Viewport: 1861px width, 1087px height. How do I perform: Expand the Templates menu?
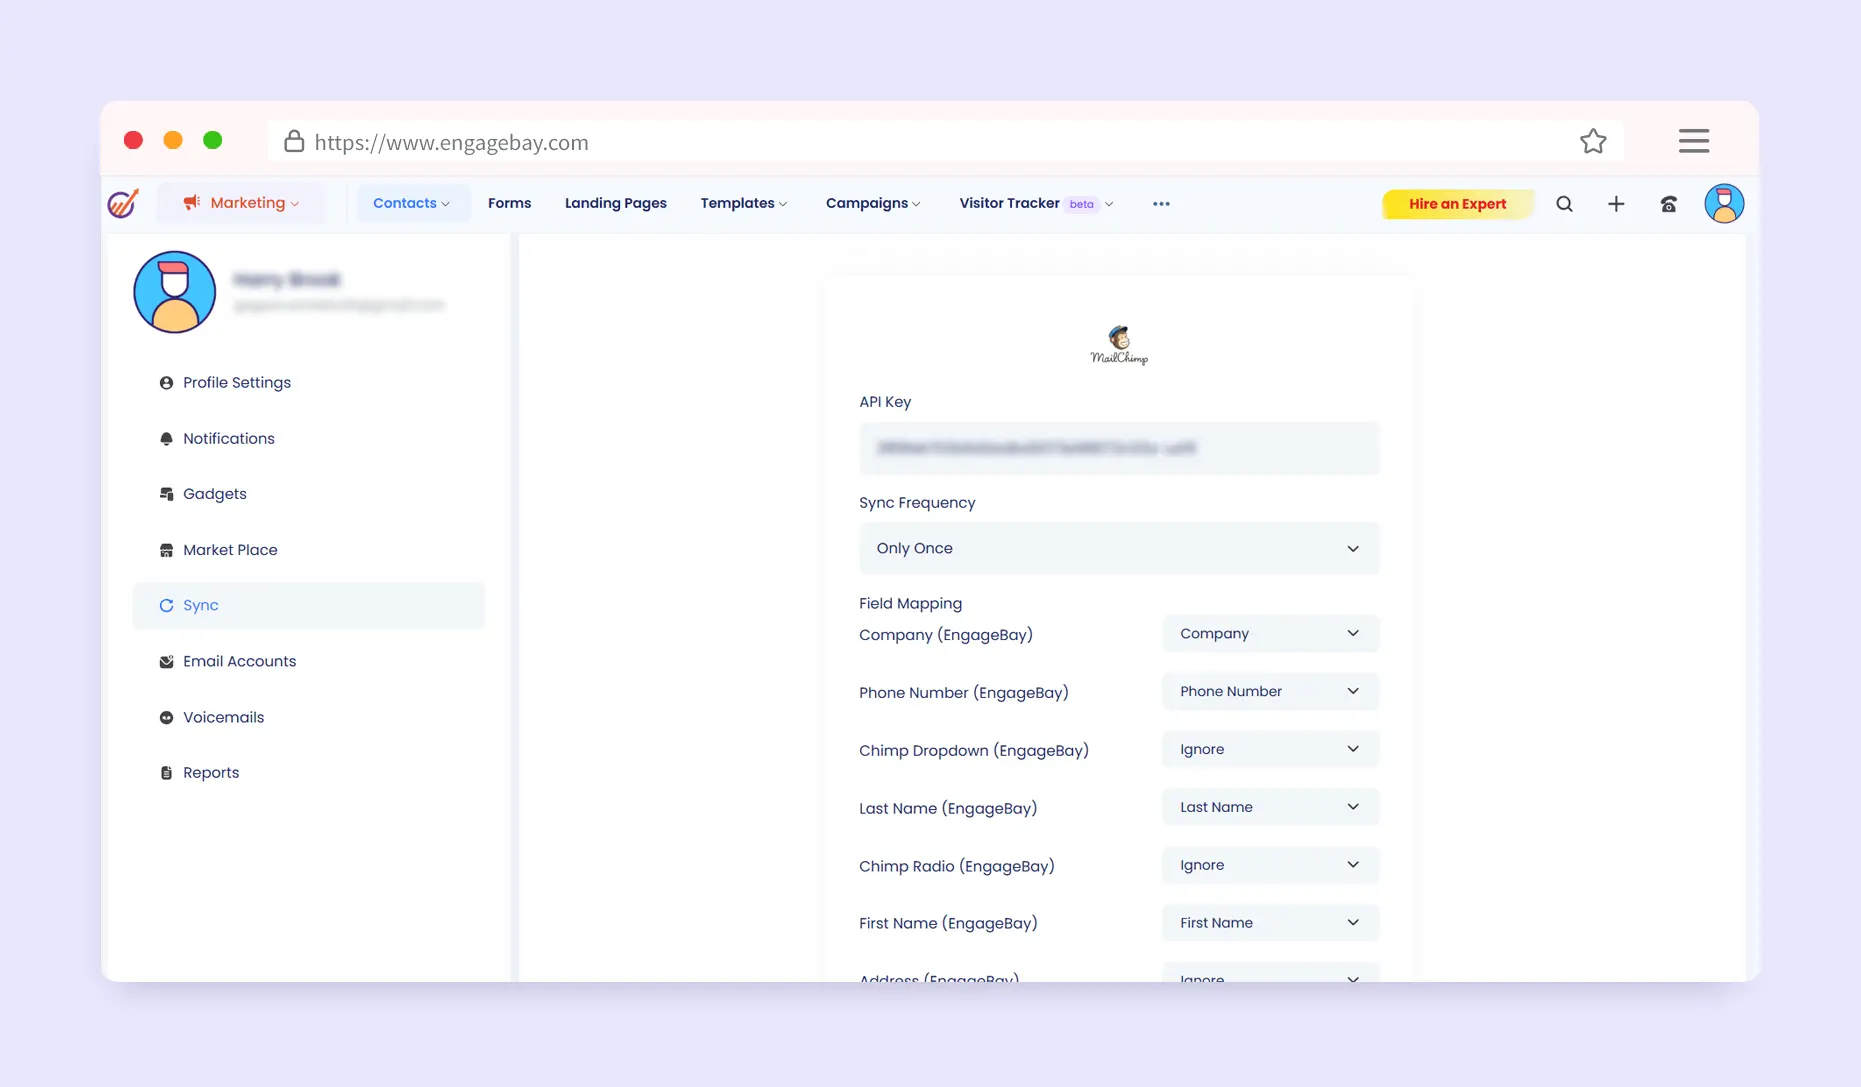pos(744,203)
